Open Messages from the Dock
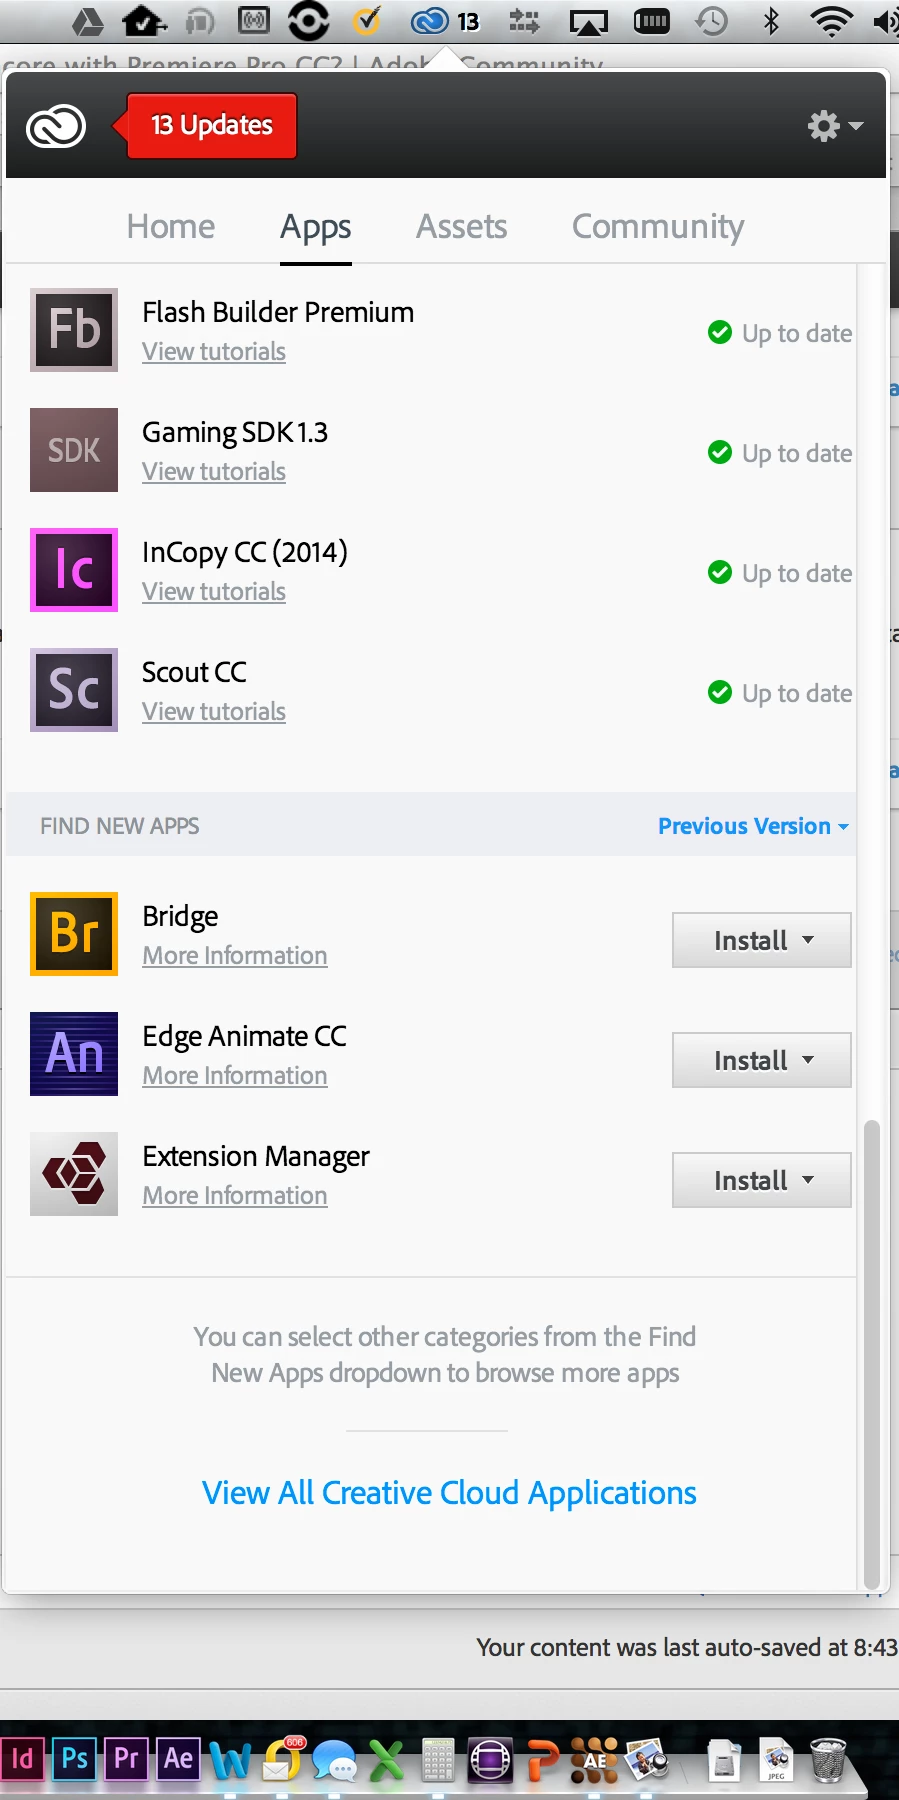Image resolution: width=899 pixels, height=1800 pixels. [334, 1761]
